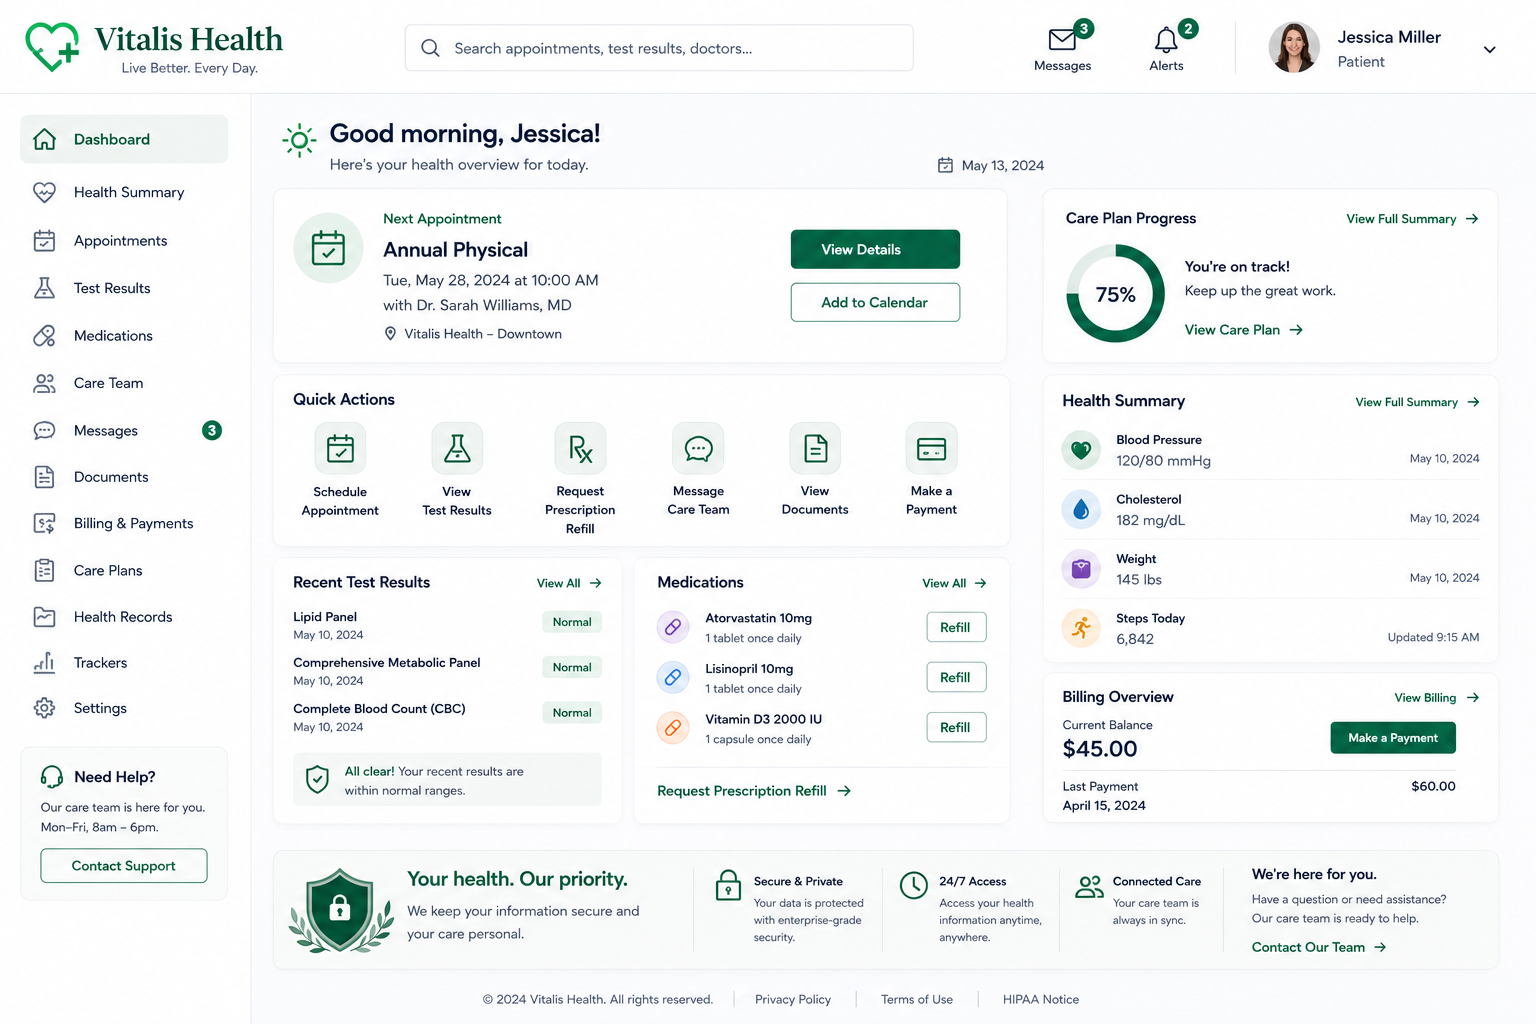Click the Contact Support button
This screenshot has width=1536, height=1024.
pyautogui.click(x=124, y=866)
